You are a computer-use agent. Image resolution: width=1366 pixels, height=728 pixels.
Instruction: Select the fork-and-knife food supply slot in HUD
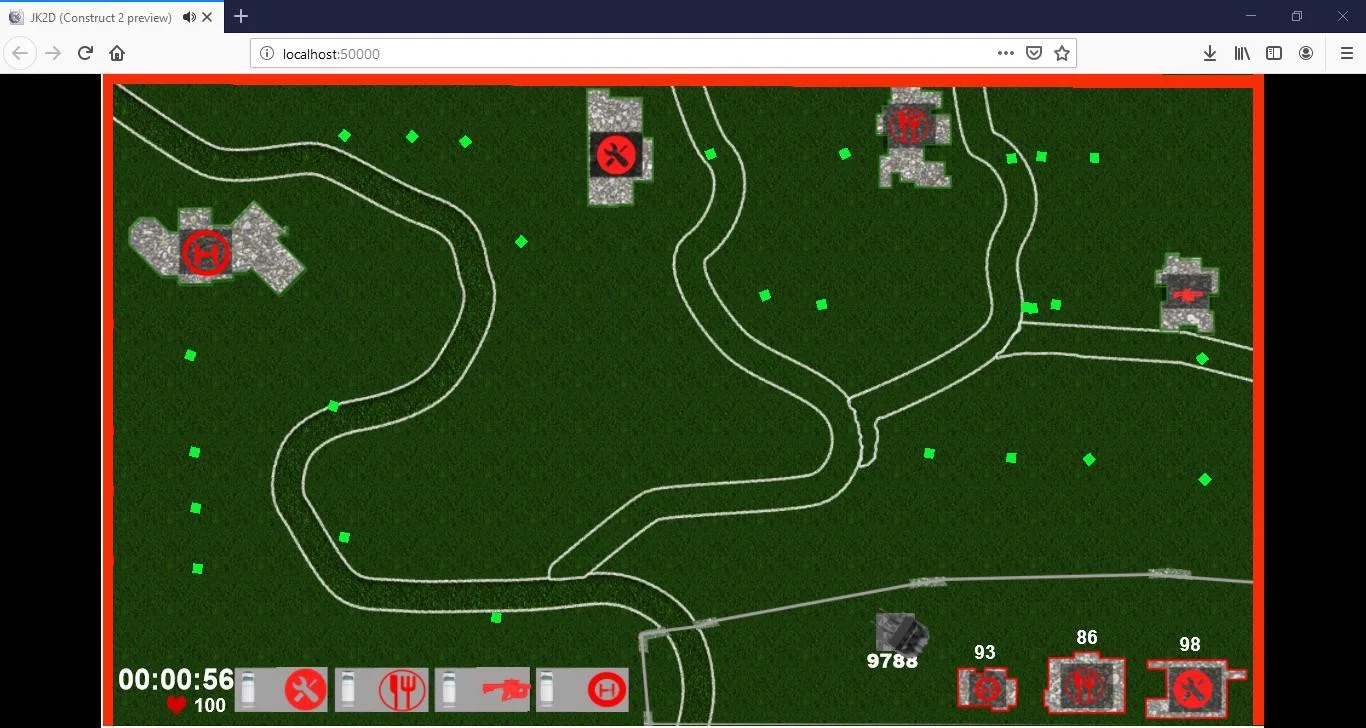coord(381,690)
